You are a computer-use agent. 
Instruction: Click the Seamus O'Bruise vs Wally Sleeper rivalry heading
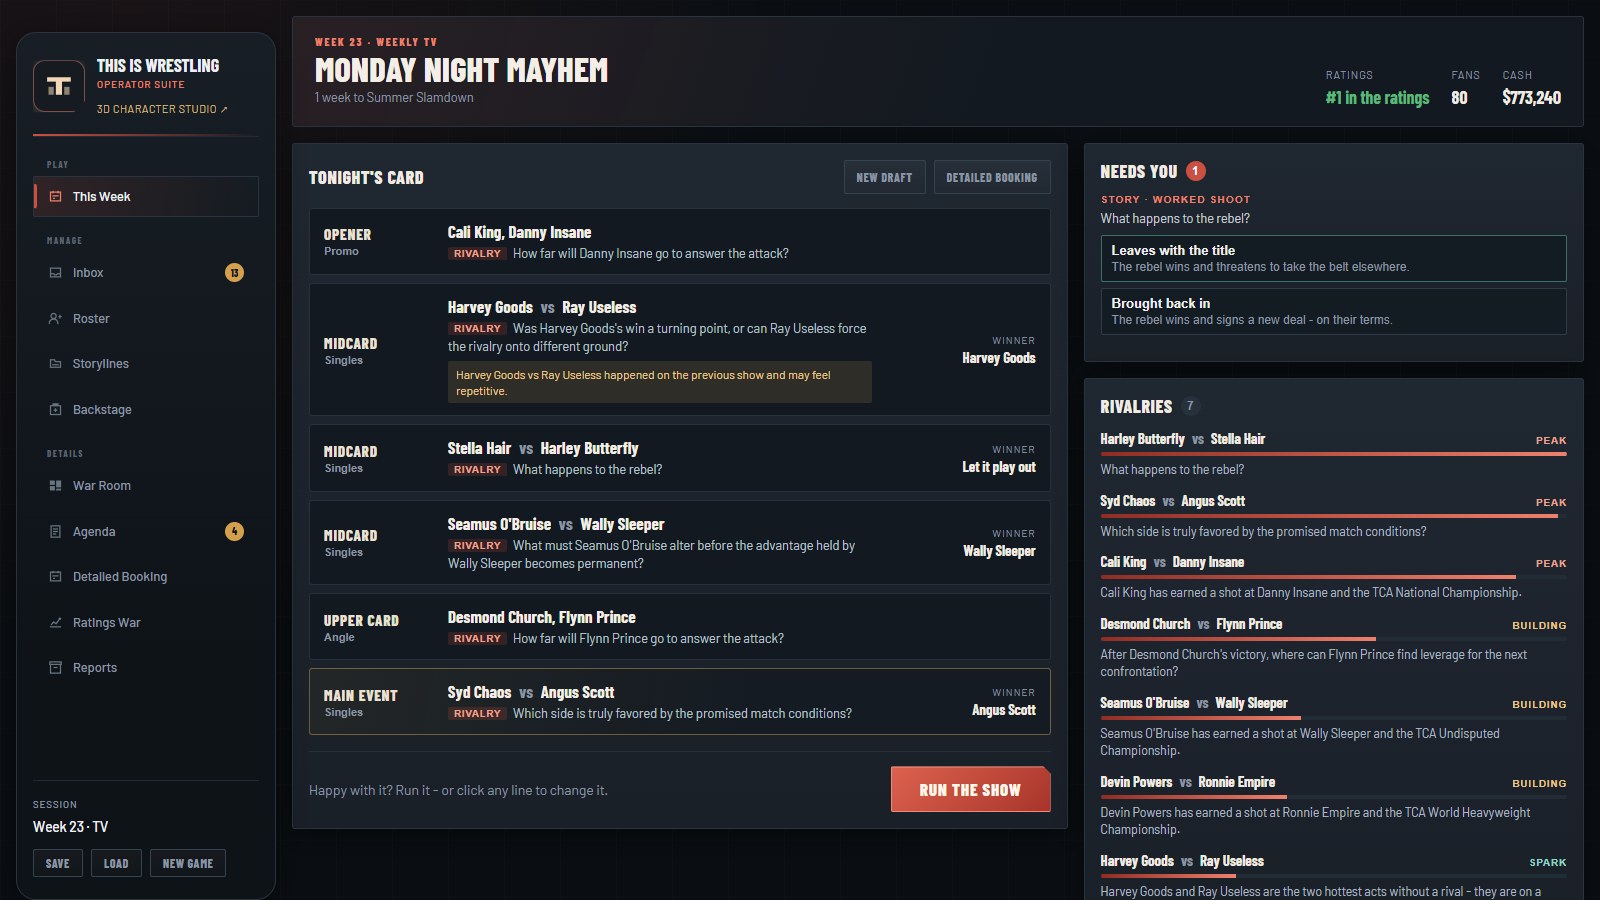click(1193, 703)
